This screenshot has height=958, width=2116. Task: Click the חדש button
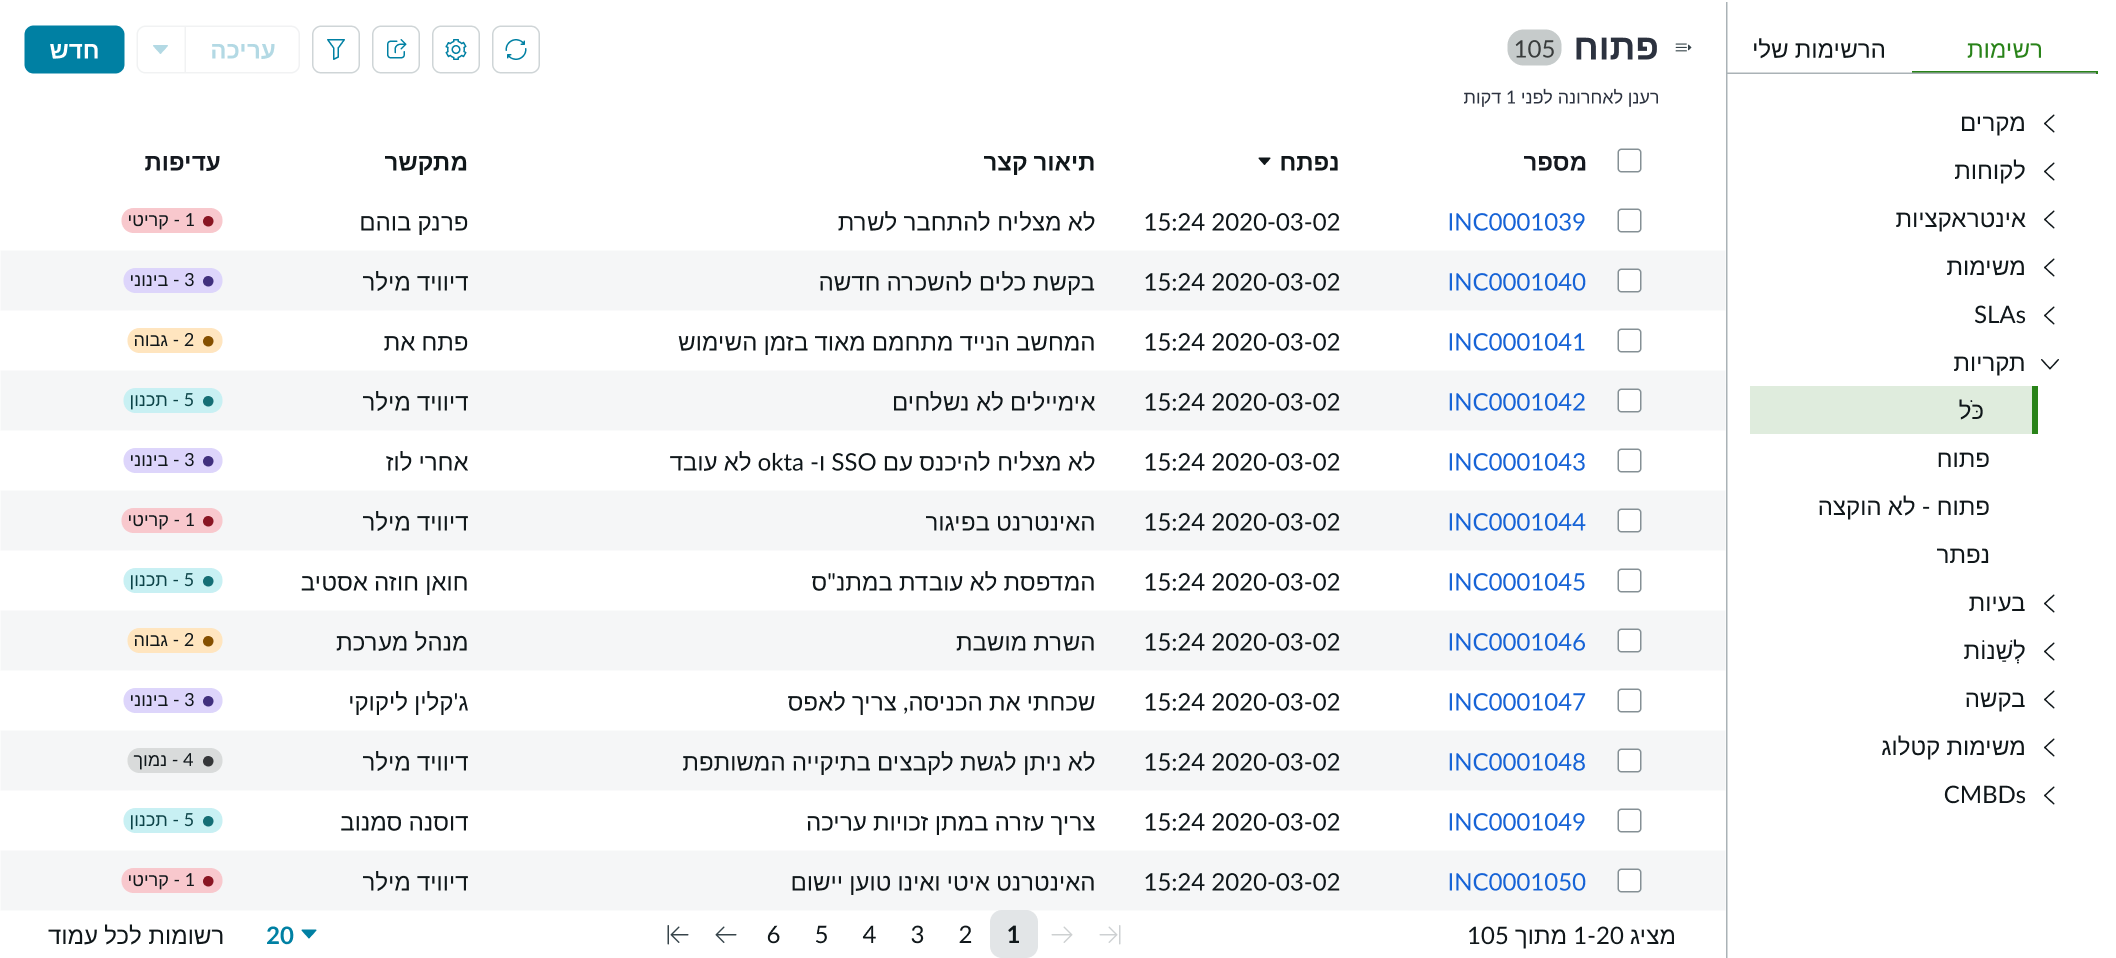coord(73,47)
